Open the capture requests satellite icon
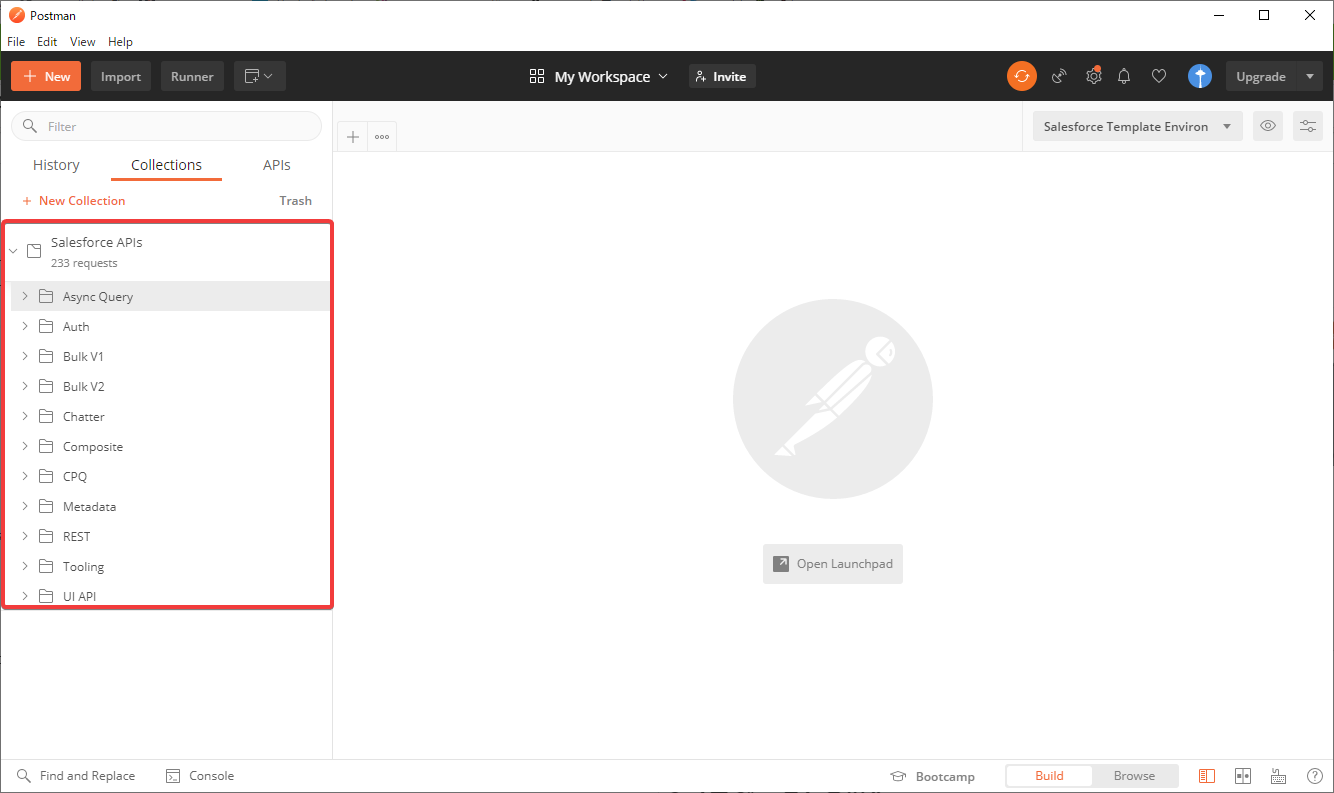 tap(1059, 76)
